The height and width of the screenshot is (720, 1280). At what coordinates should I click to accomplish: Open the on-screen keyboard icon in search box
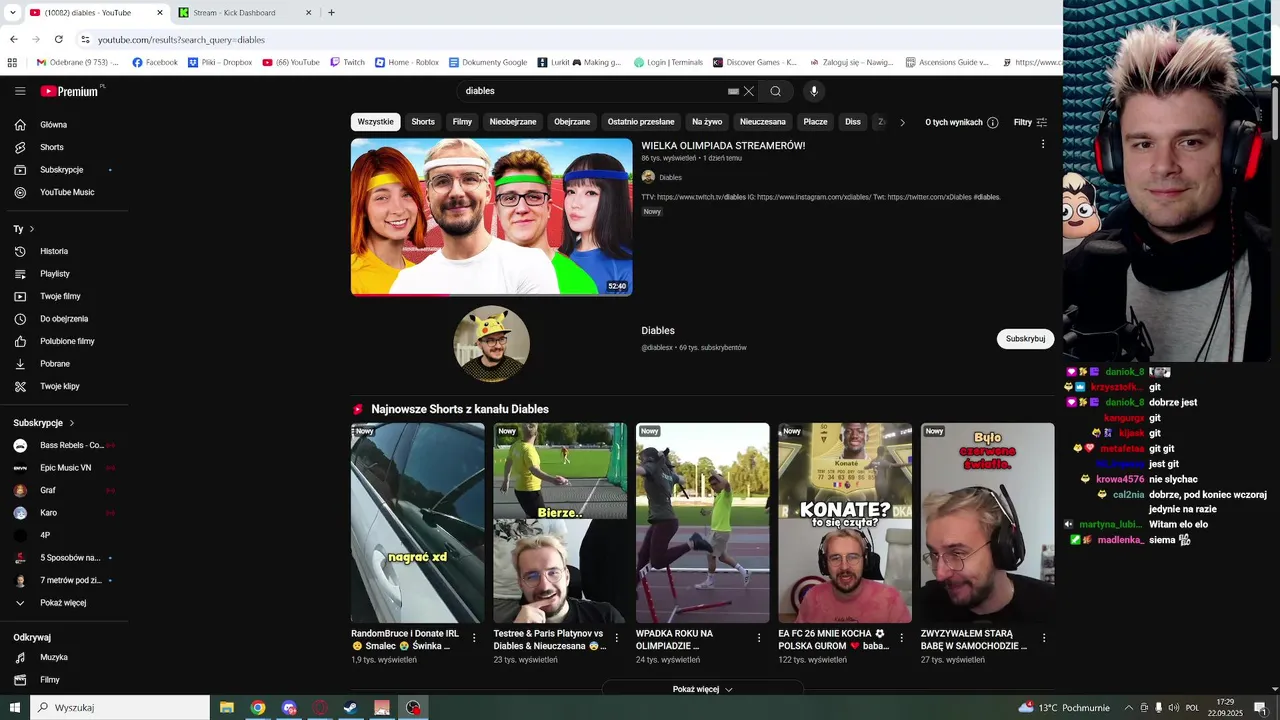733,91
